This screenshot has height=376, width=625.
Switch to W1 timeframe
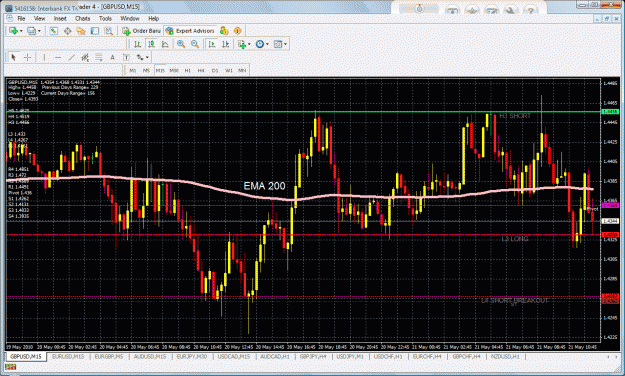(229, 70)
